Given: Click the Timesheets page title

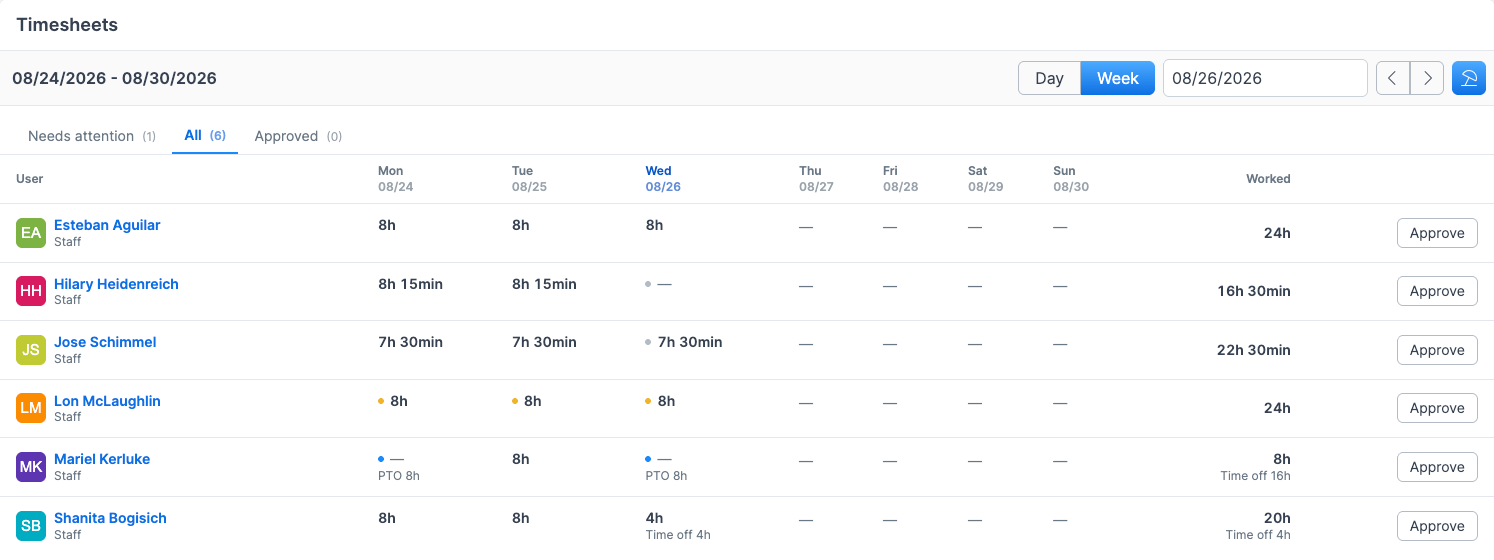Looking at the screenshot, I should 67,25.
